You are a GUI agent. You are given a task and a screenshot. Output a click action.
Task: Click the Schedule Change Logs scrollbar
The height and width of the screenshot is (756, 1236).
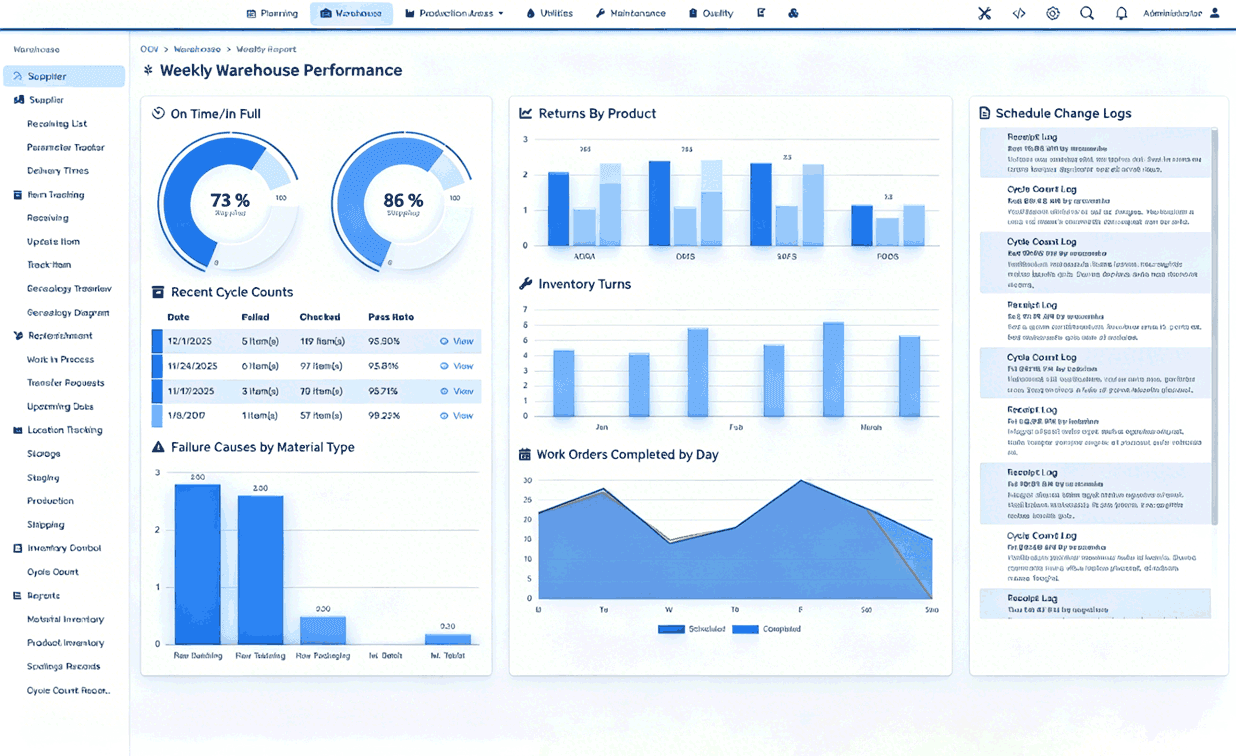point(1215,326)
